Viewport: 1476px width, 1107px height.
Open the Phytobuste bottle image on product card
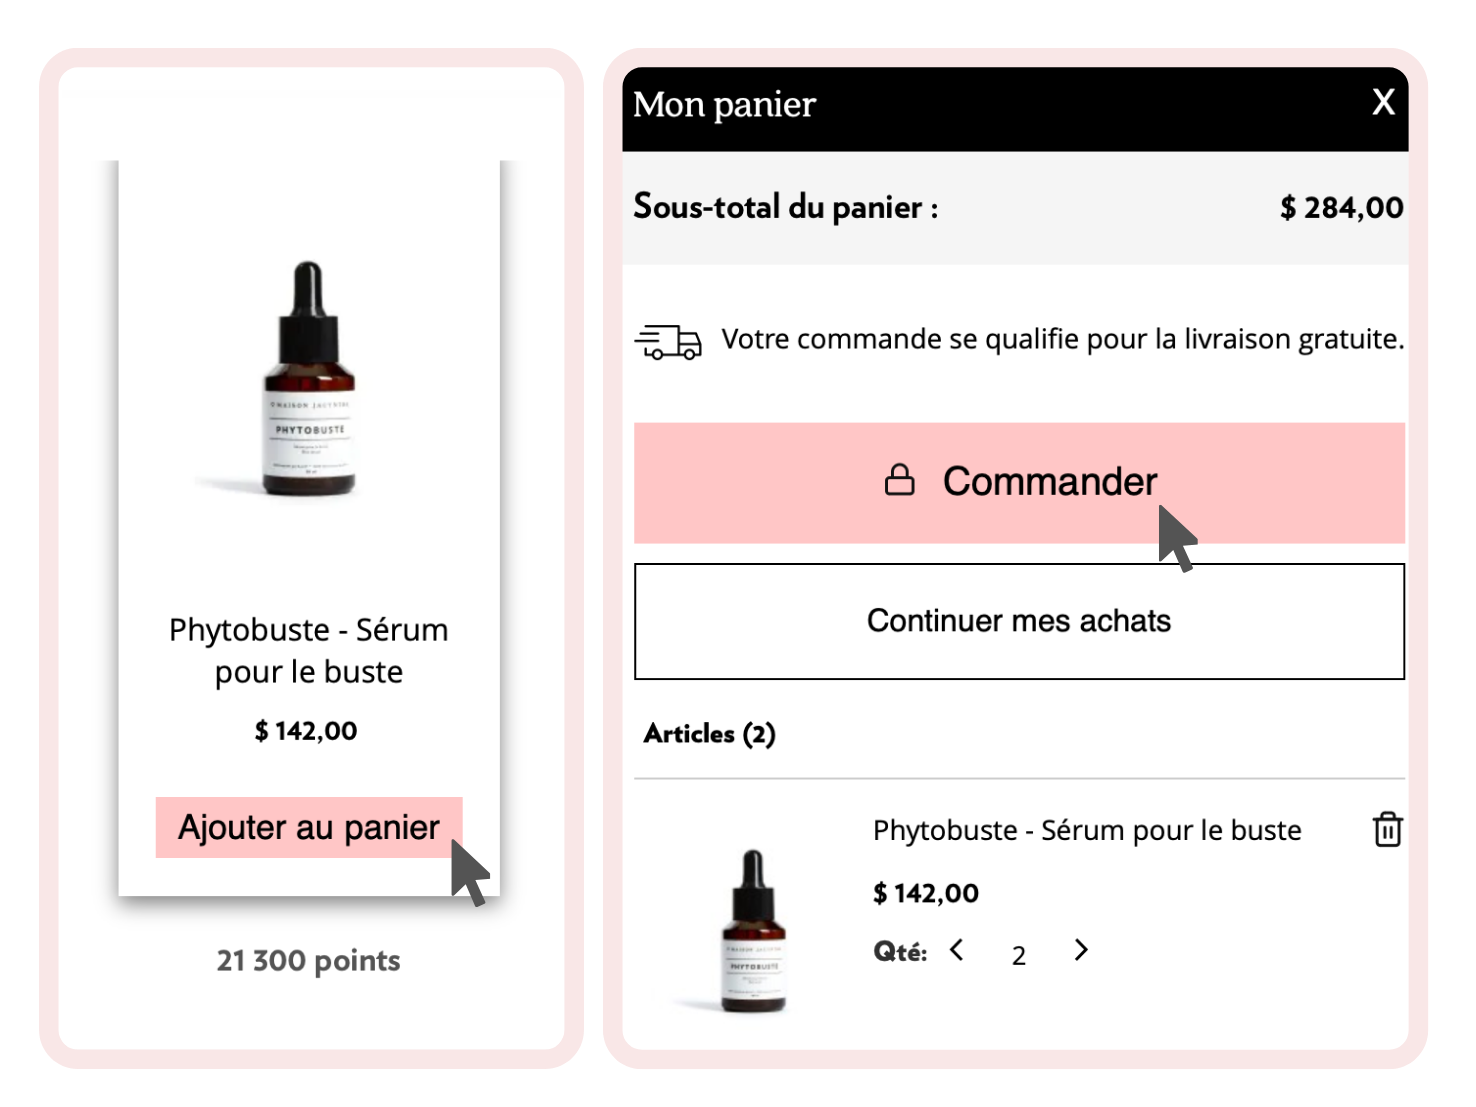coord(309,378)
